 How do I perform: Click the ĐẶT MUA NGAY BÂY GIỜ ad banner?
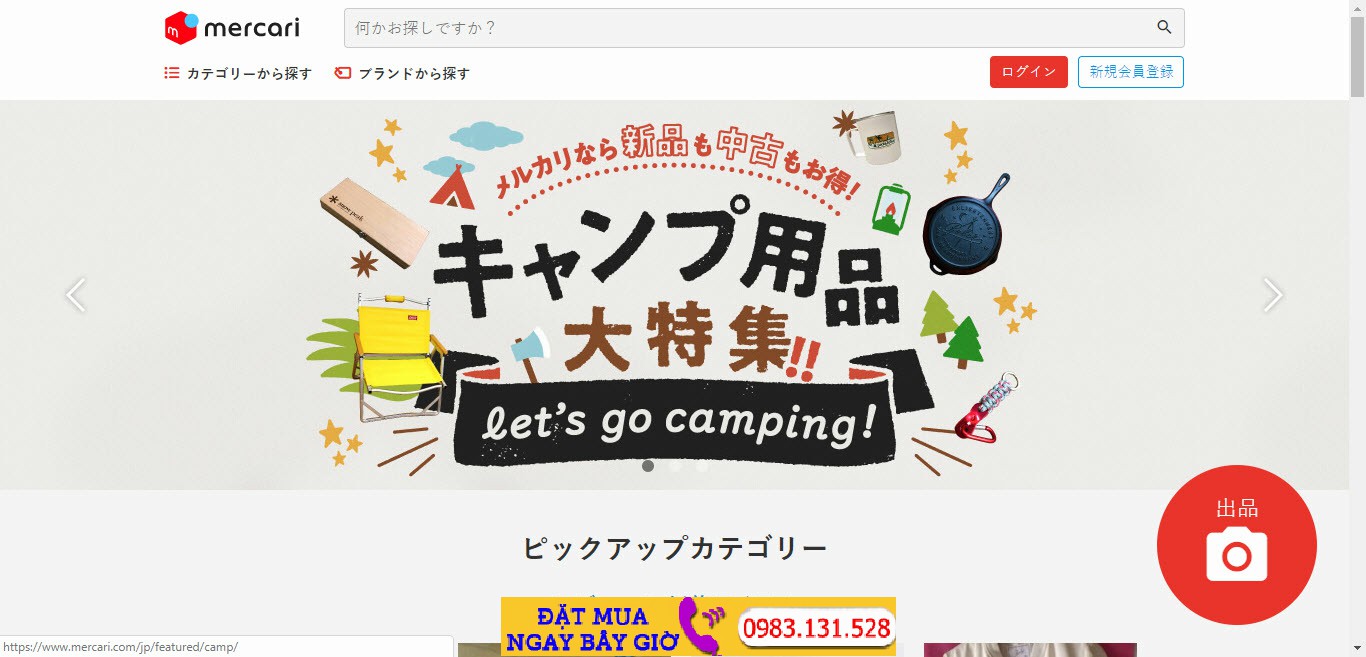pyautogui.click(x=698, y=626)
